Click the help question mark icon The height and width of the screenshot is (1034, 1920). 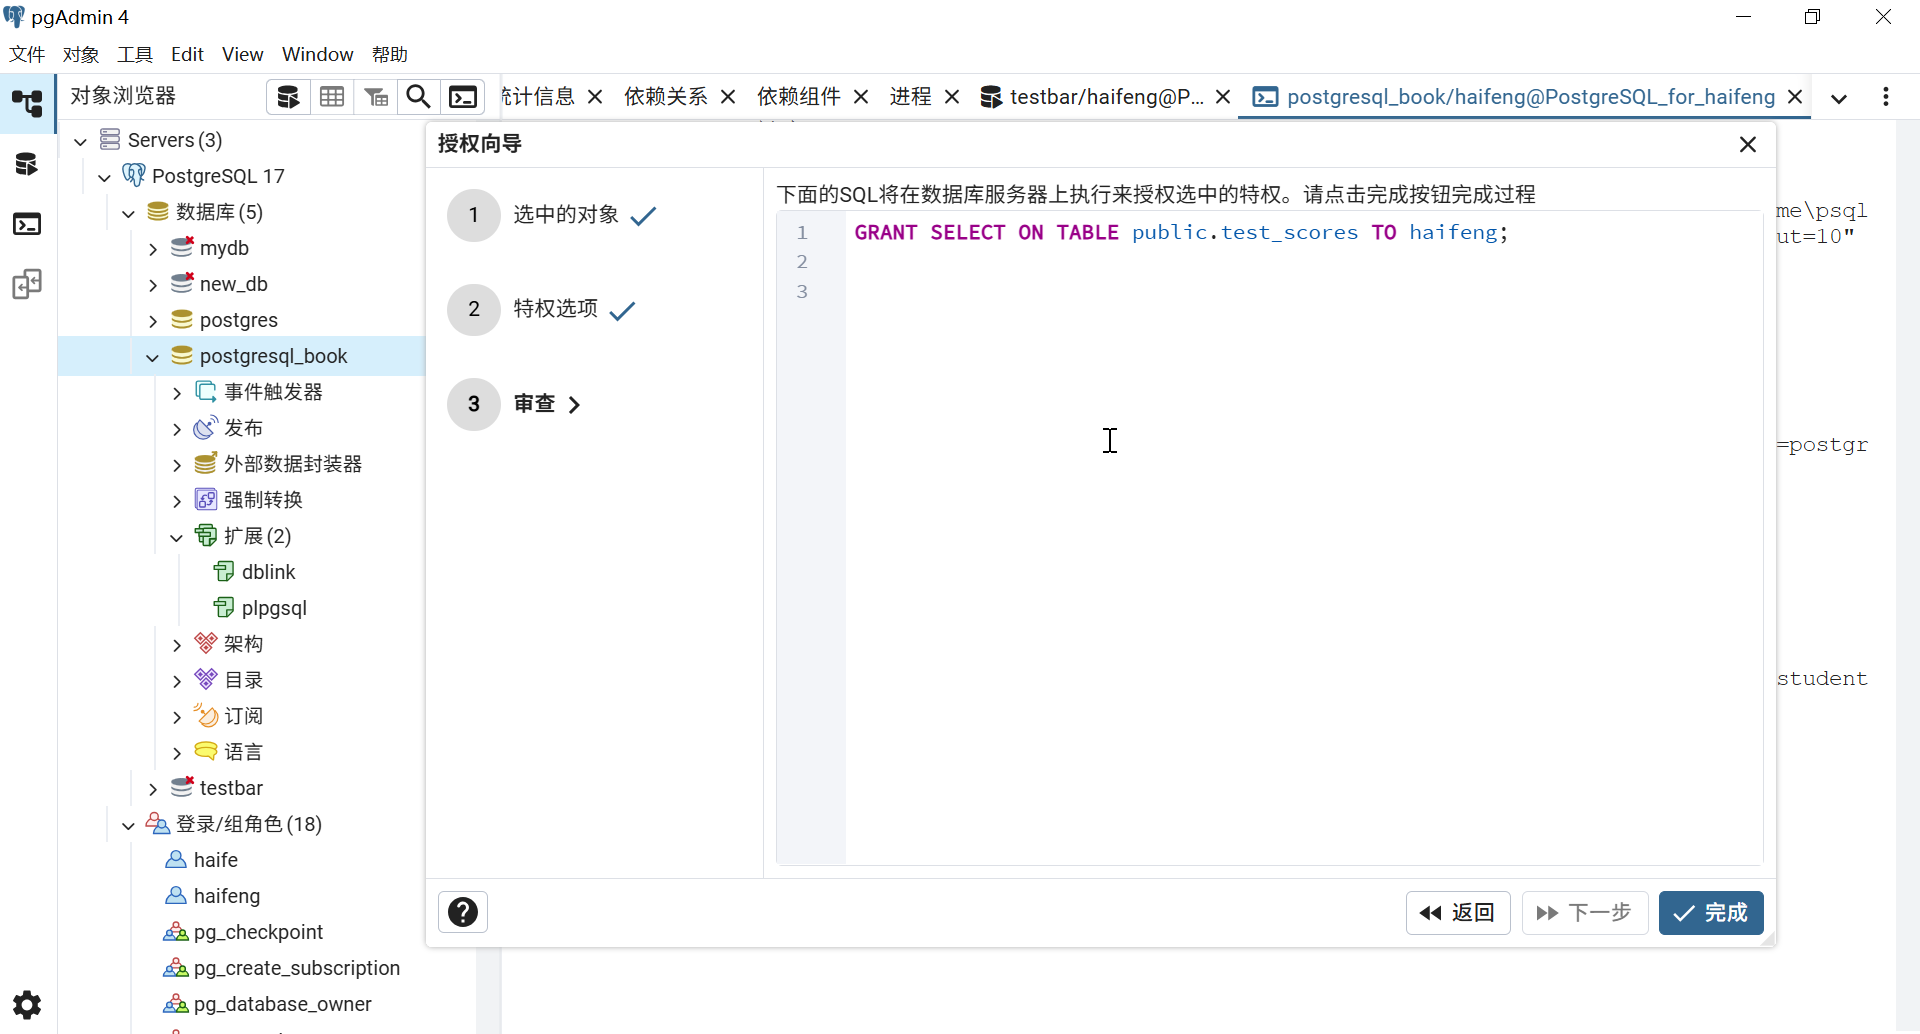[463, 912]
